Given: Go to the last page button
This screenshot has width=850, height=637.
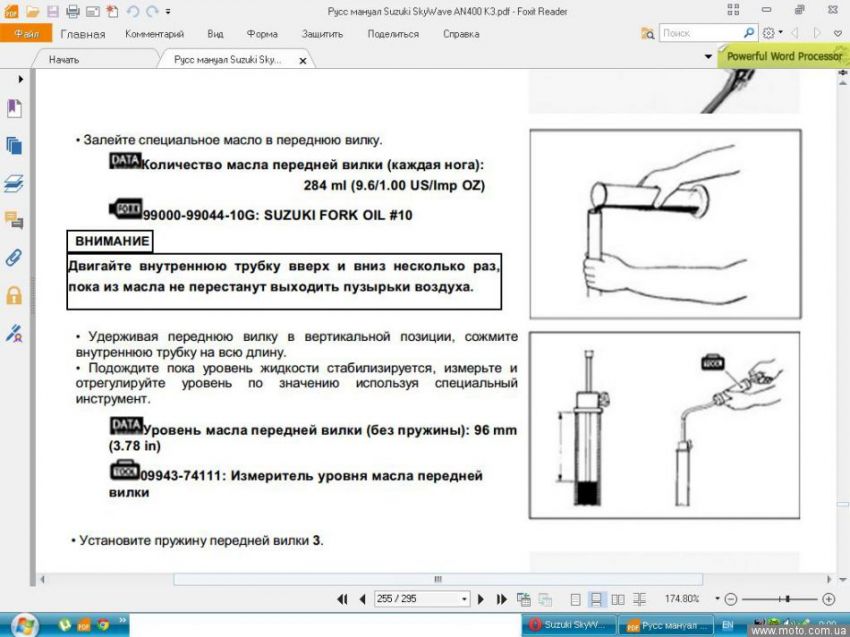Looking at the screenshot, I should click(x=502, y=599).
